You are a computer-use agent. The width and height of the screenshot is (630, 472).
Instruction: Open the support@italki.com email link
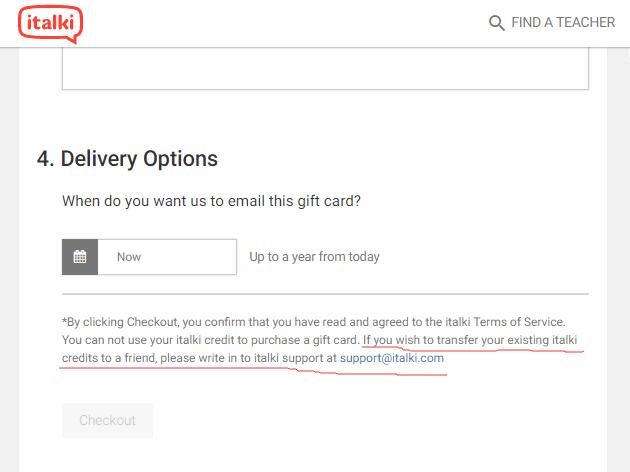coord(392,358)
